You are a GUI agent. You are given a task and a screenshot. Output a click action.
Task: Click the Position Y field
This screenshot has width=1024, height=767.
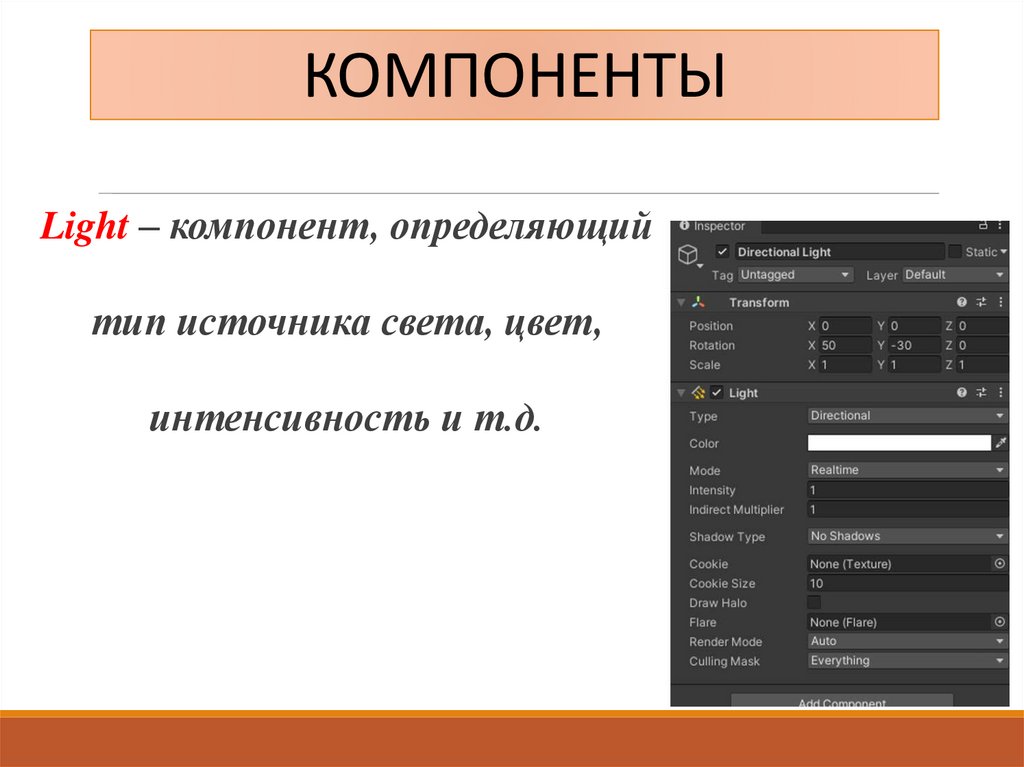tap(914, 325)
